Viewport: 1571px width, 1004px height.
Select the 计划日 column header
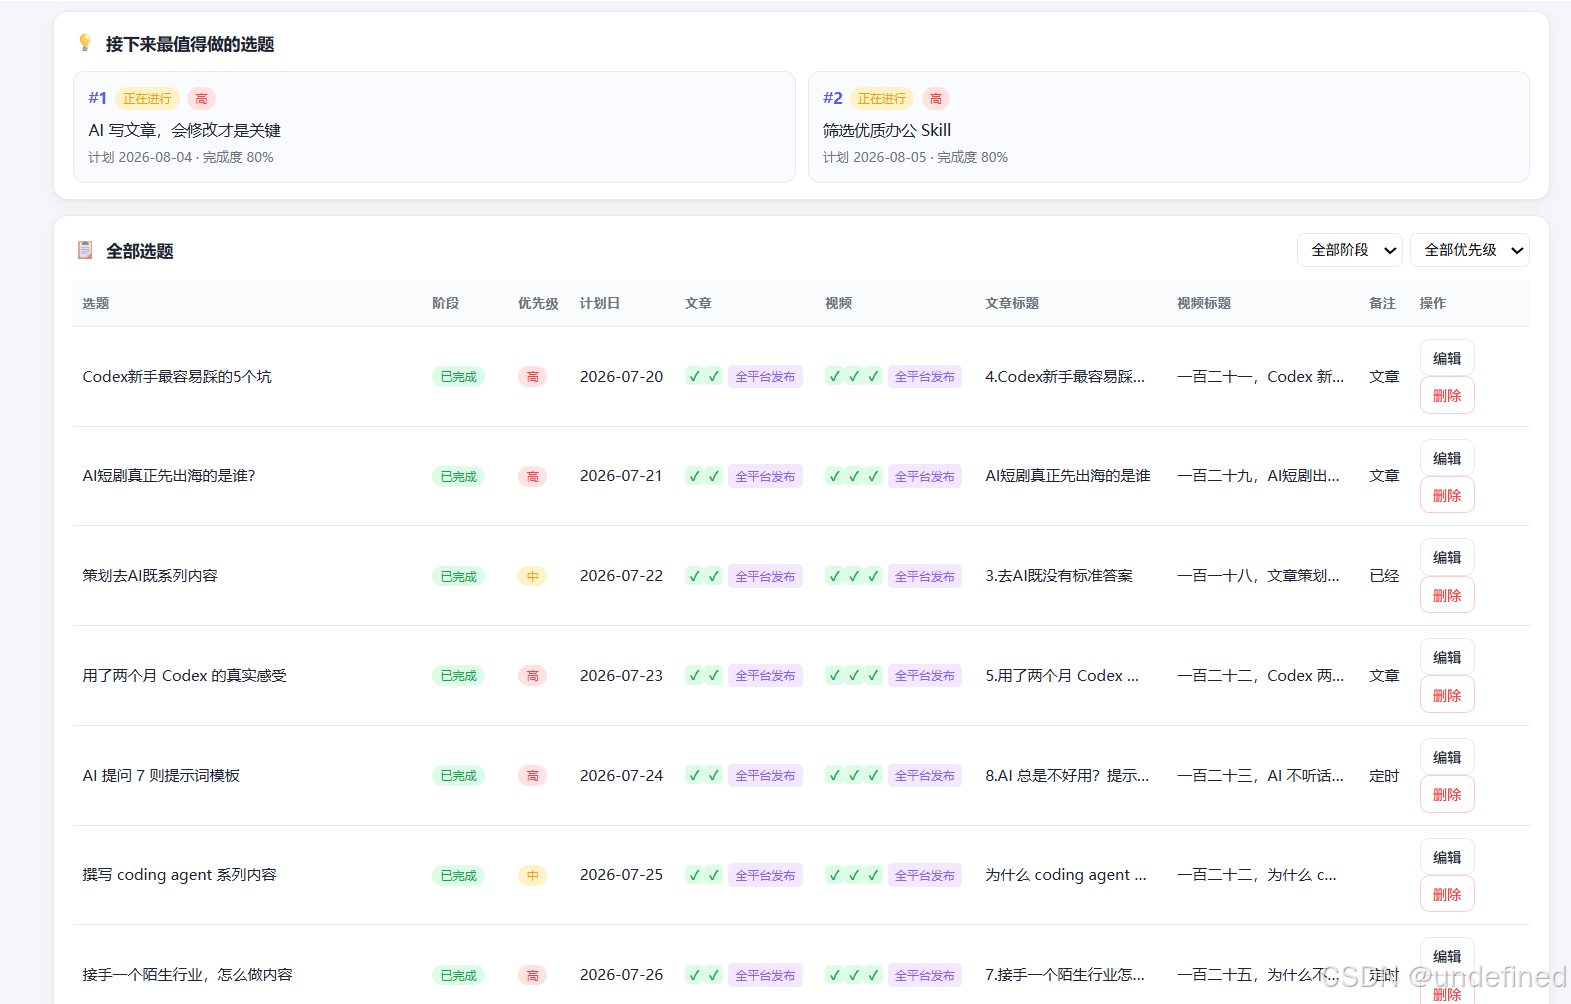pyautogui.click(x=600, y=303)
